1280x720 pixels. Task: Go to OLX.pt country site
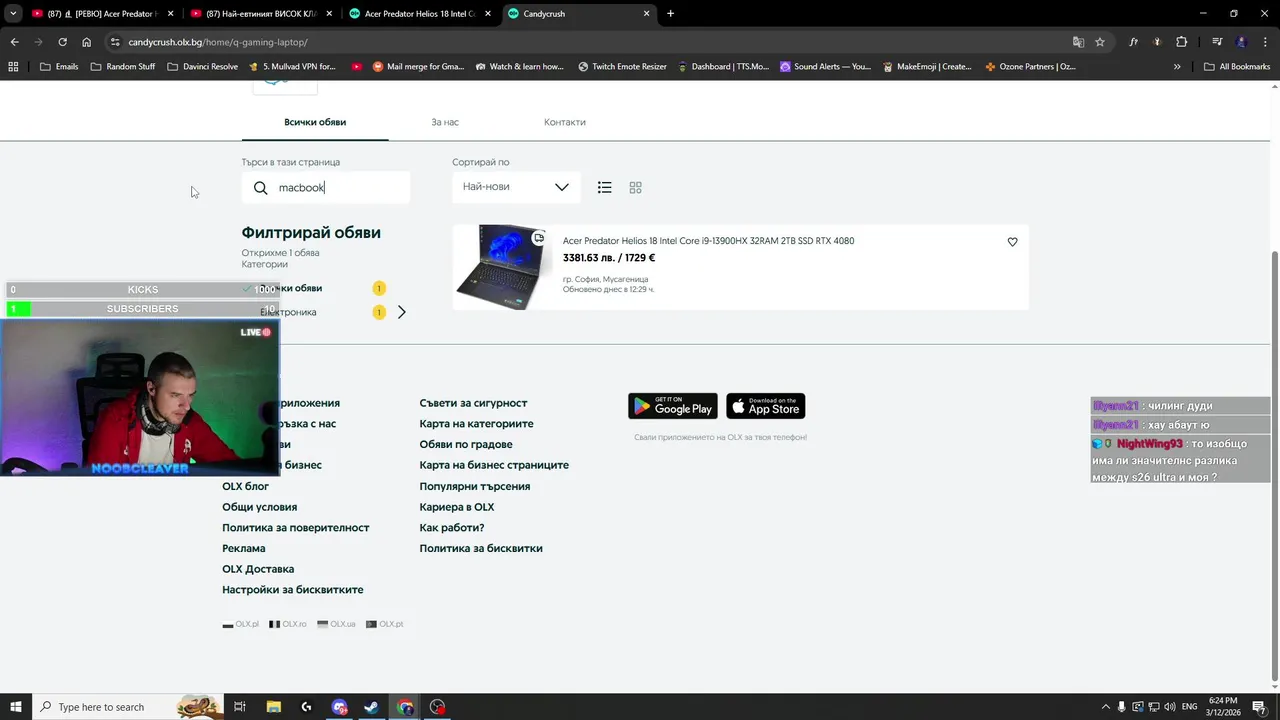click(385, 624)
